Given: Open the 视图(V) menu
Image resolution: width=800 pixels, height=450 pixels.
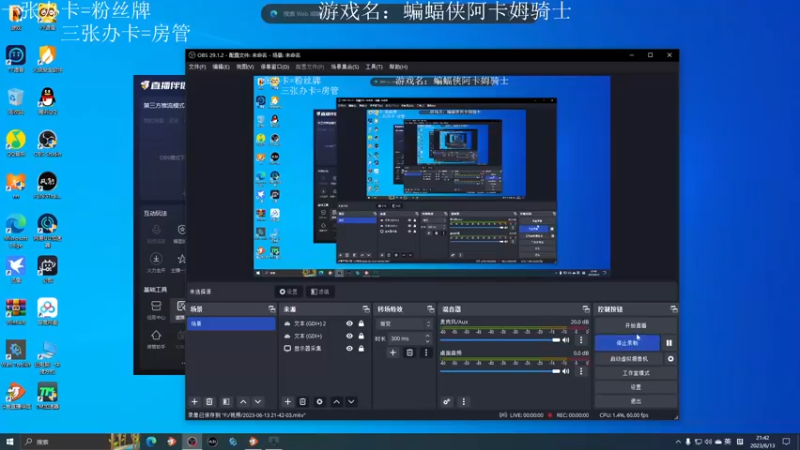Looking at the screenshot, I should (245, 67).
